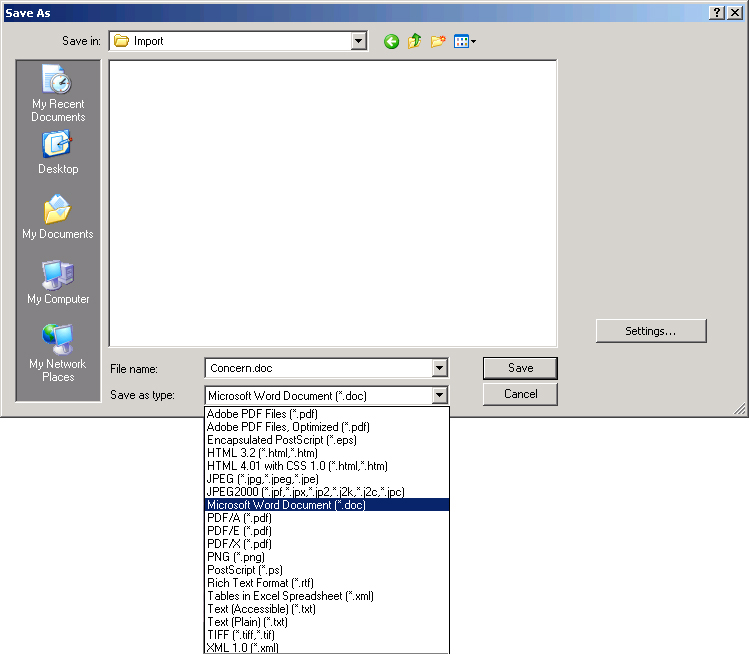Screen dimensions: 749x655
Task: Choose Rich Text Format (*.rtf)
Action: (327, 583)
